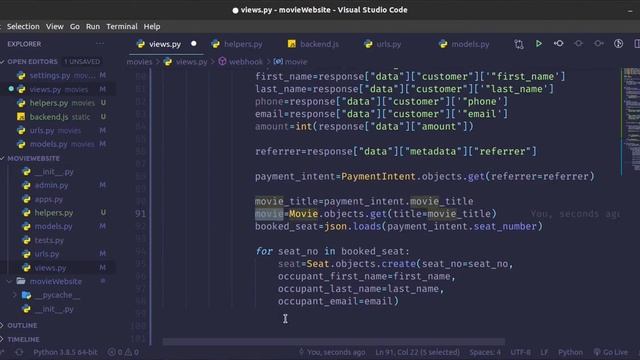Open the Help menu
This screenshot has width=640, height=360.
pos(152,27)
